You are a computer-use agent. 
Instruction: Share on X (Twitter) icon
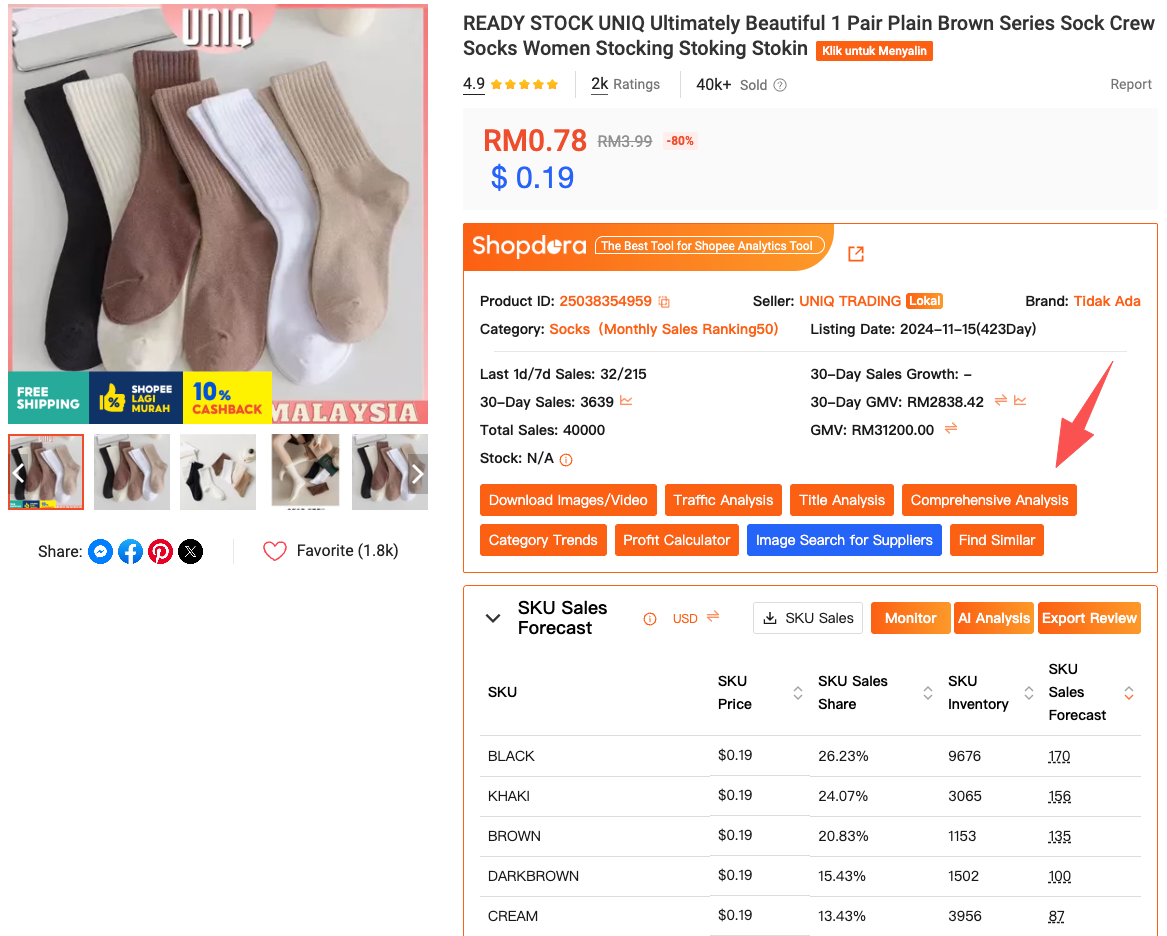pos(190,551)
